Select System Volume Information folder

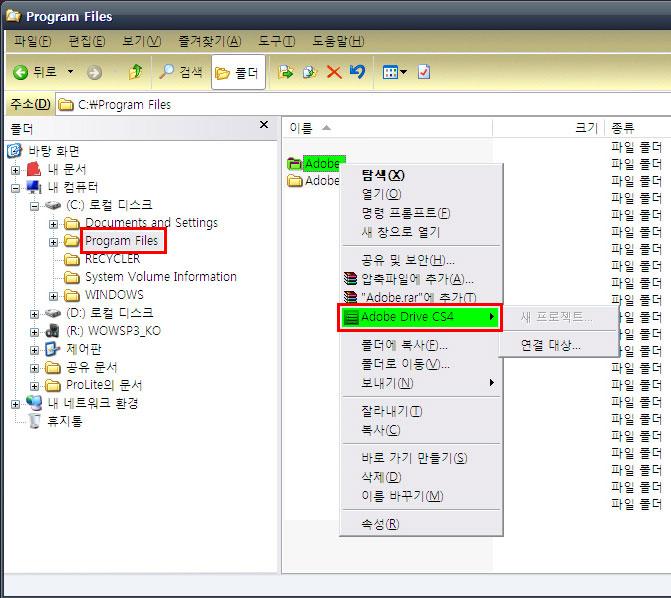coord(161,277)
